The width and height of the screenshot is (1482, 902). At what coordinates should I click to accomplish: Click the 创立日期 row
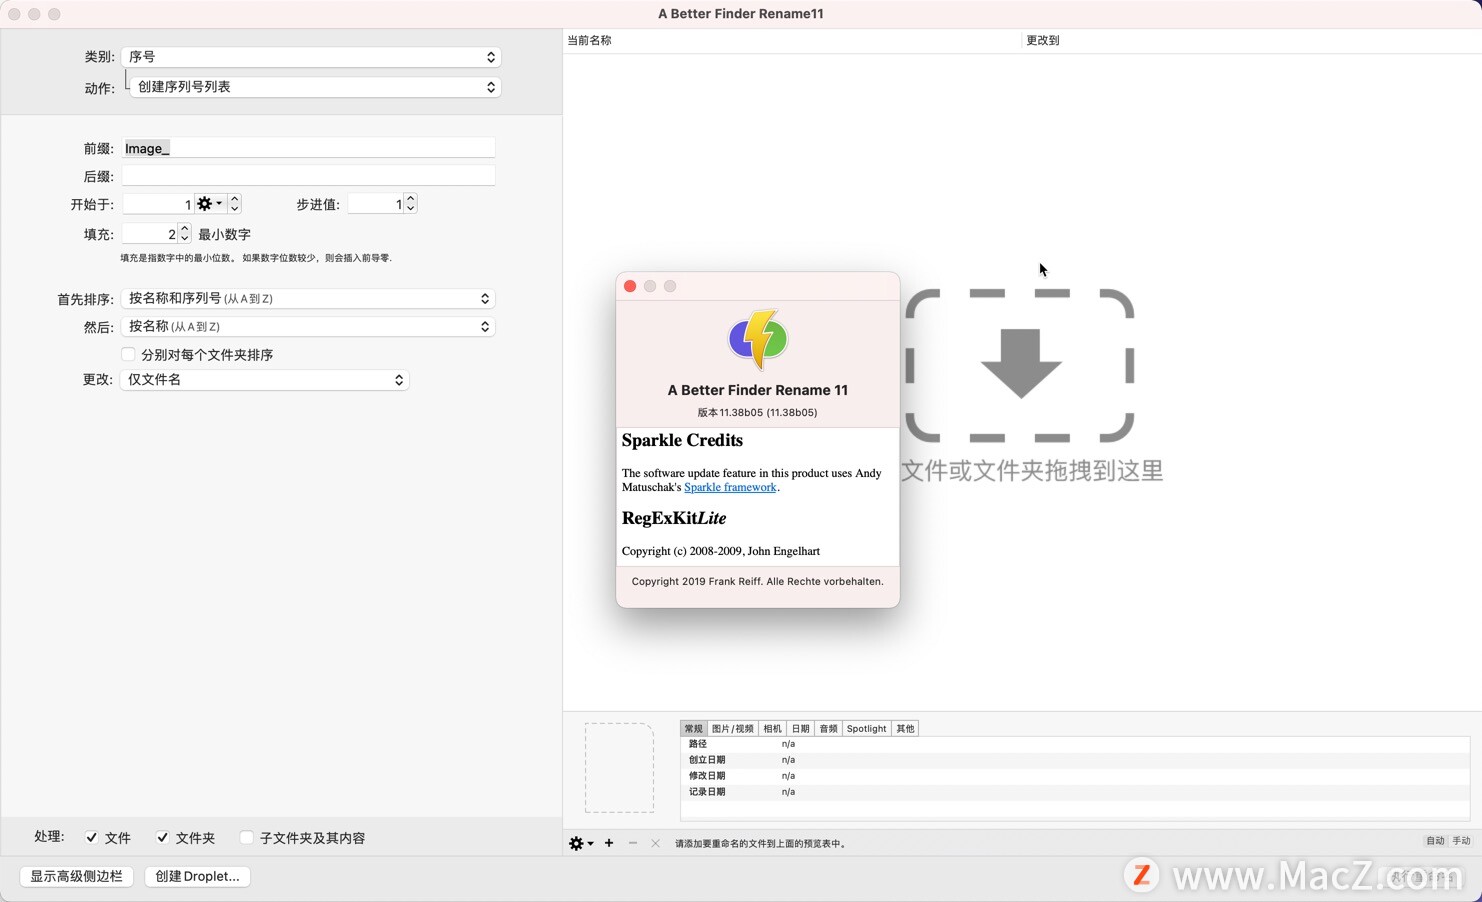pyautogui.click(x=1075, y=760)
